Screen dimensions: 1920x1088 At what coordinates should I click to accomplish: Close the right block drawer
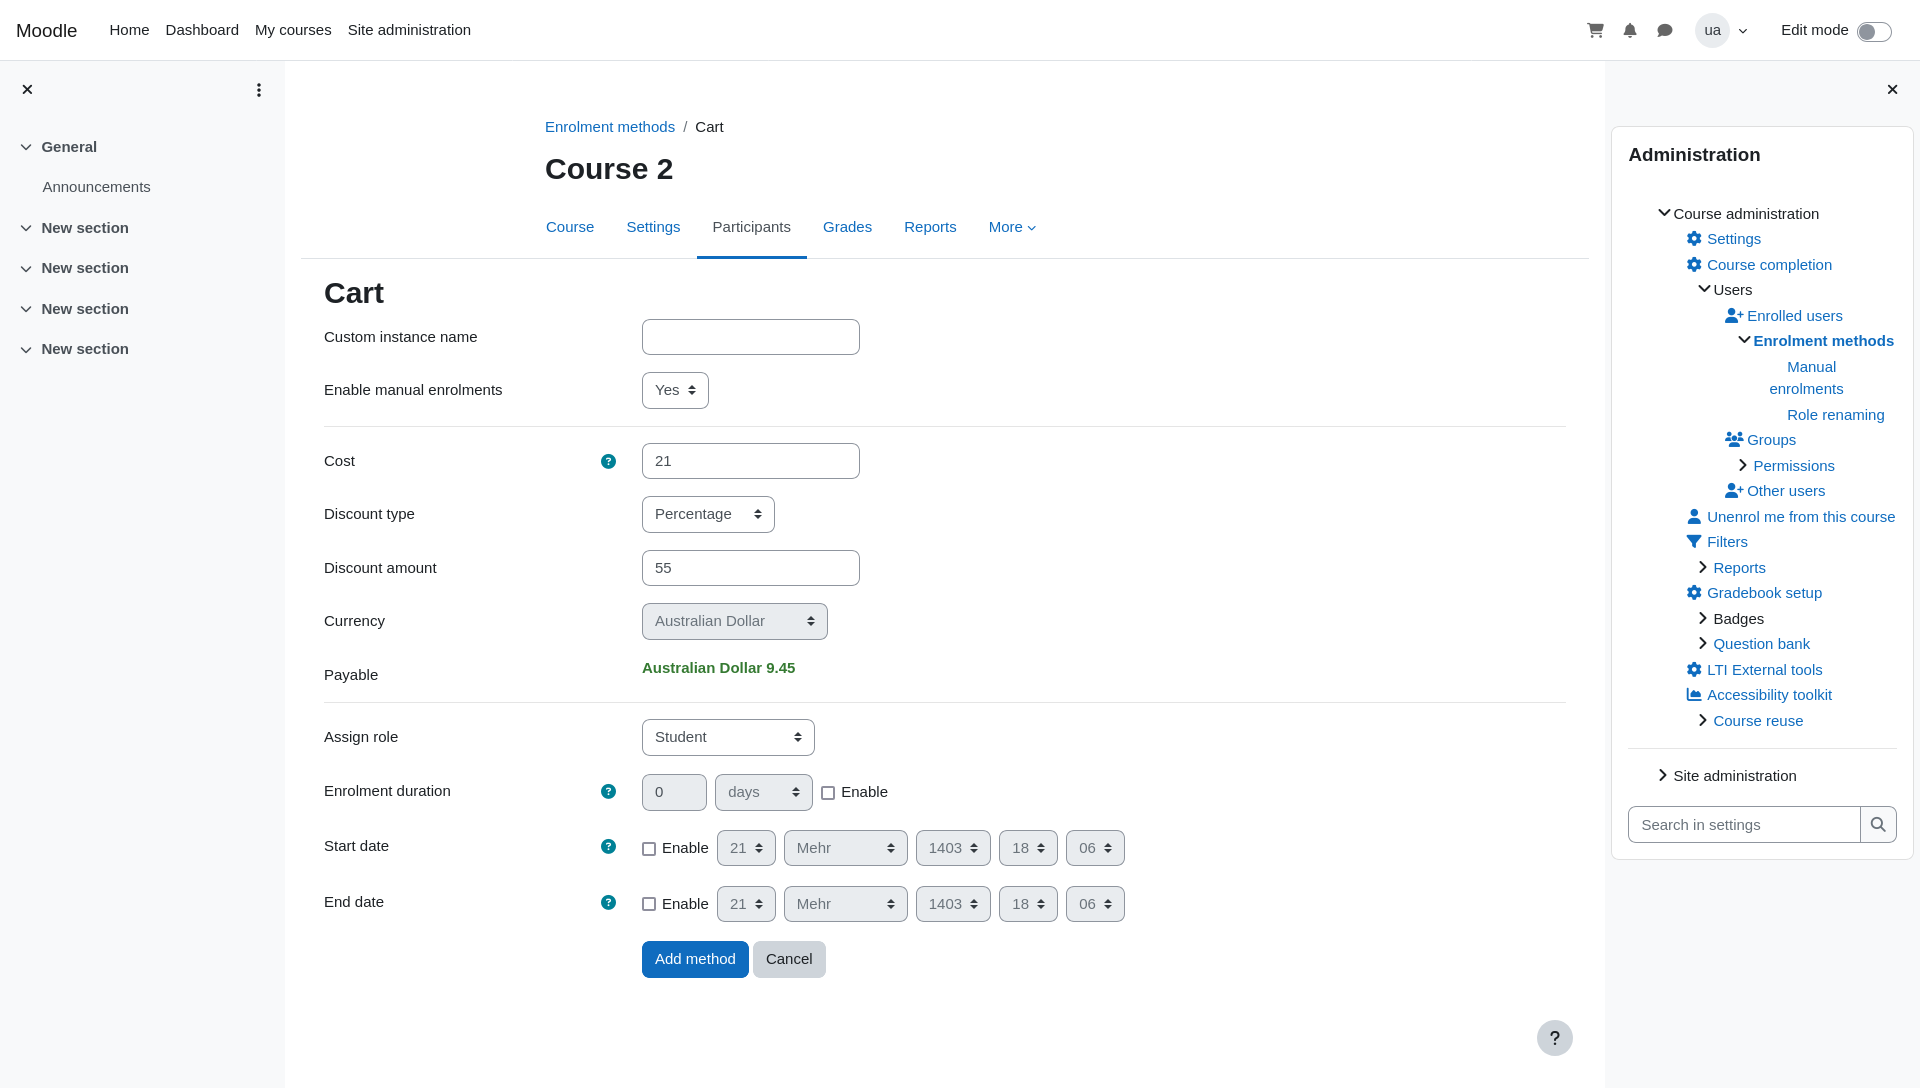pos(1892,90)
